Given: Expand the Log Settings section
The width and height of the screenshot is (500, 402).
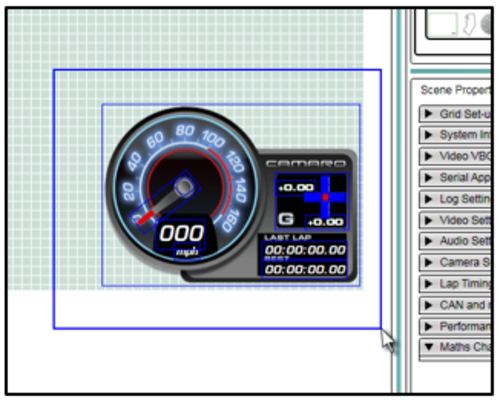Looking at the screenshot, I should pyautogui.click(x=455, y=199).
